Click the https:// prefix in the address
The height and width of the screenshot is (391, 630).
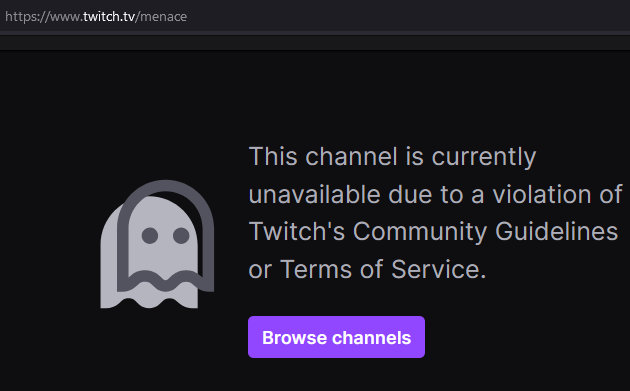coord(27,16)
